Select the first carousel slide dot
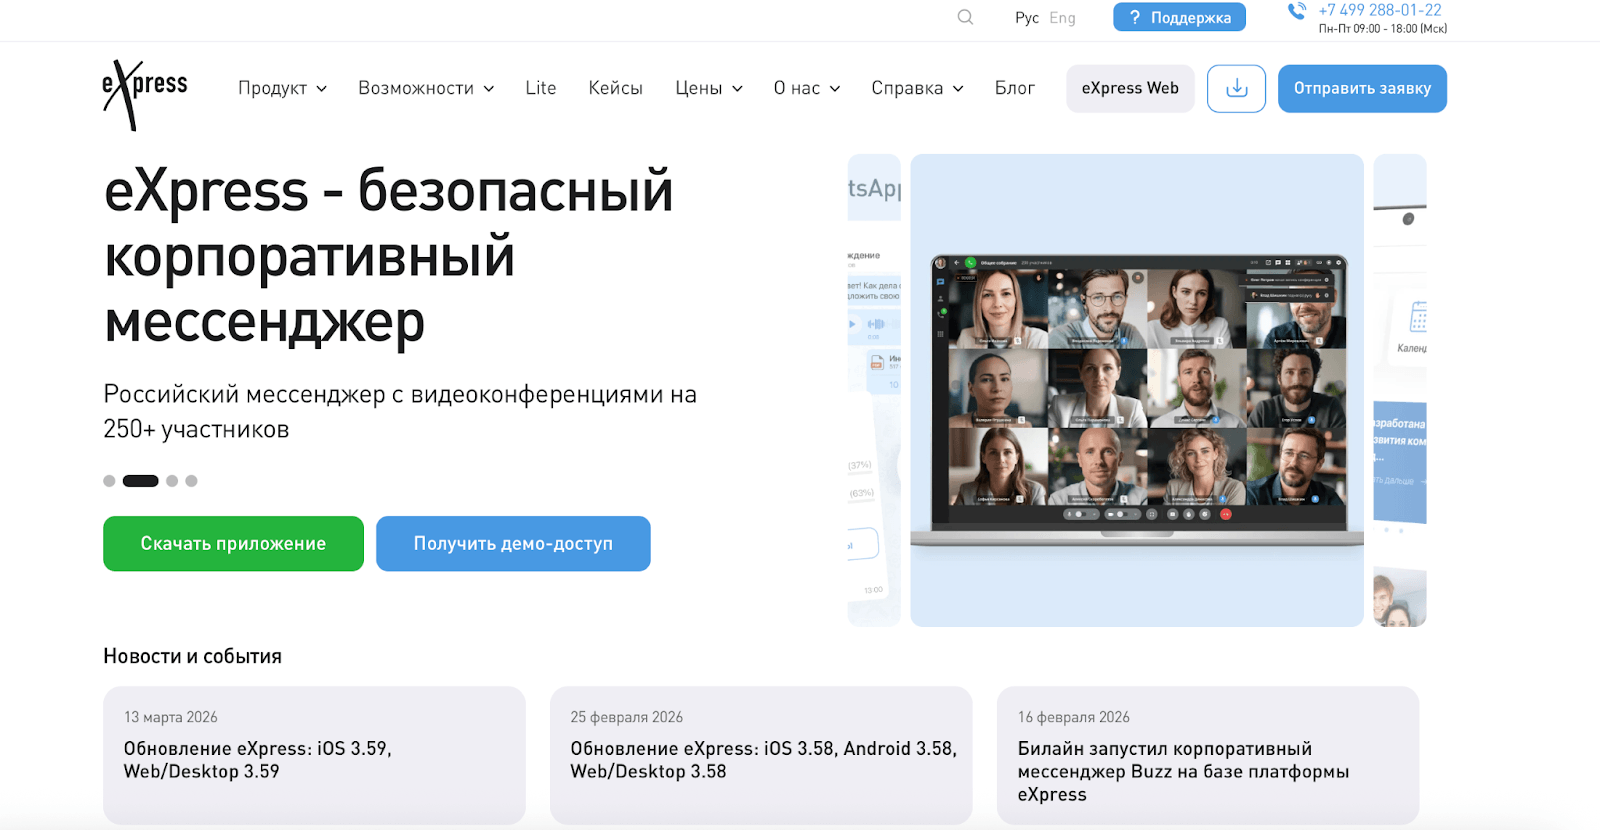The width and height of the screenshot is (1600, 830). (109, 481)
